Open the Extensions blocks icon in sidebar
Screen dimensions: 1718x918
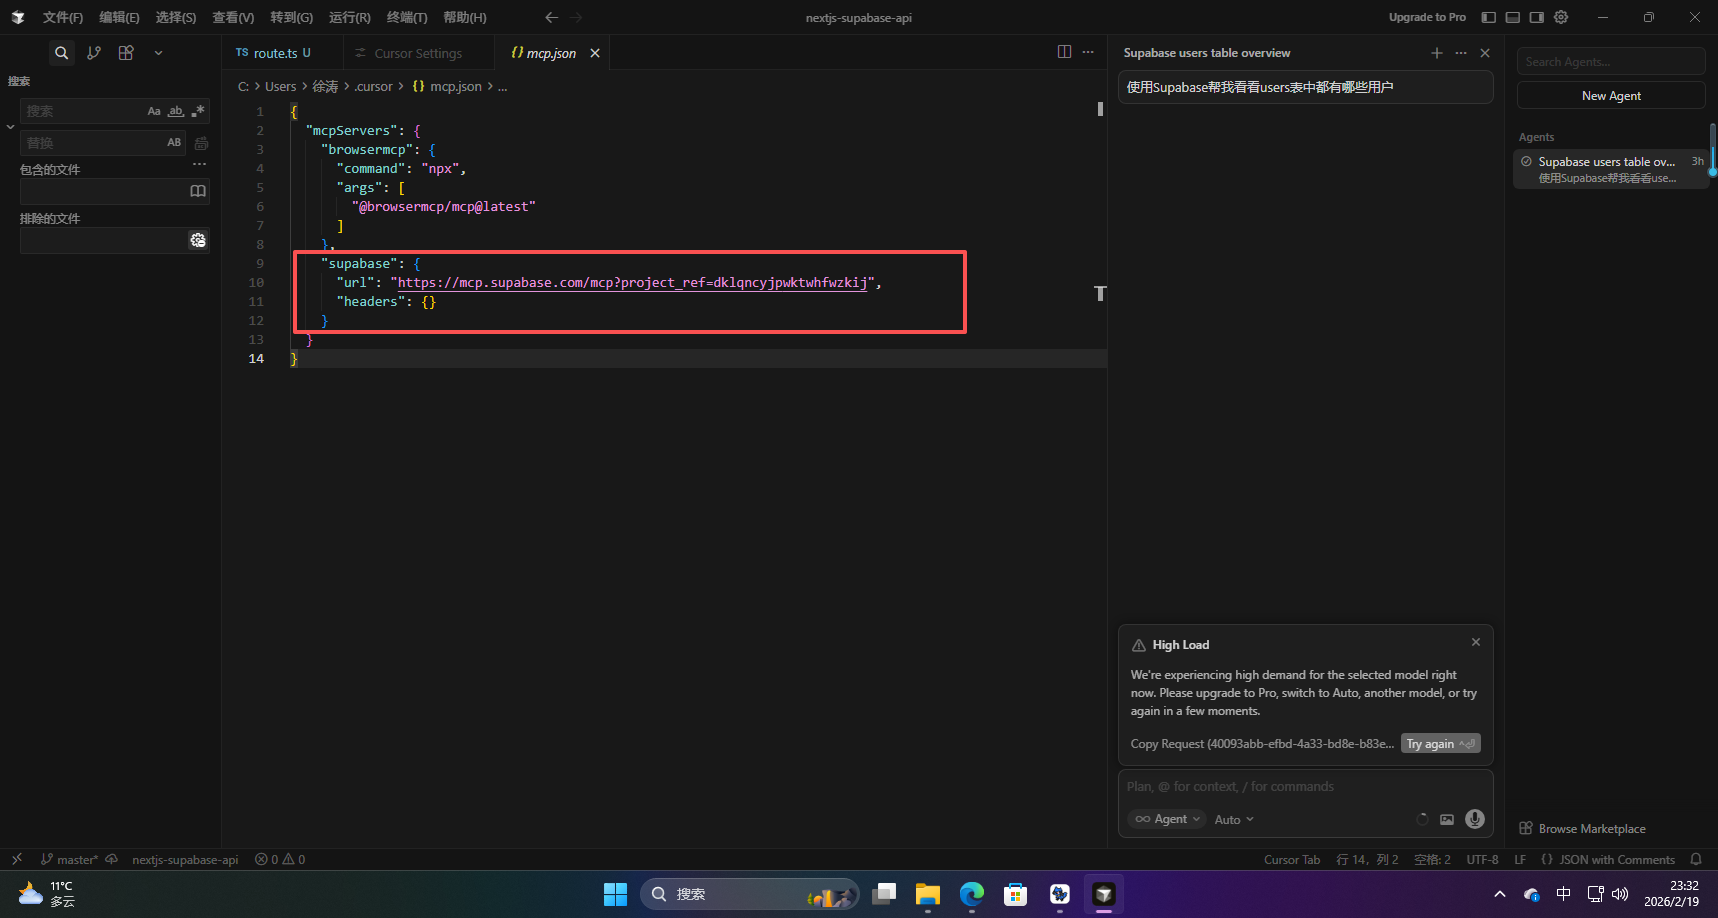coord(126,53)
